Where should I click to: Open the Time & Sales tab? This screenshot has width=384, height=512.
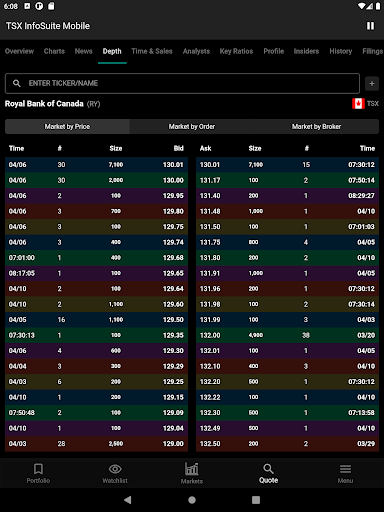point(152,51)
